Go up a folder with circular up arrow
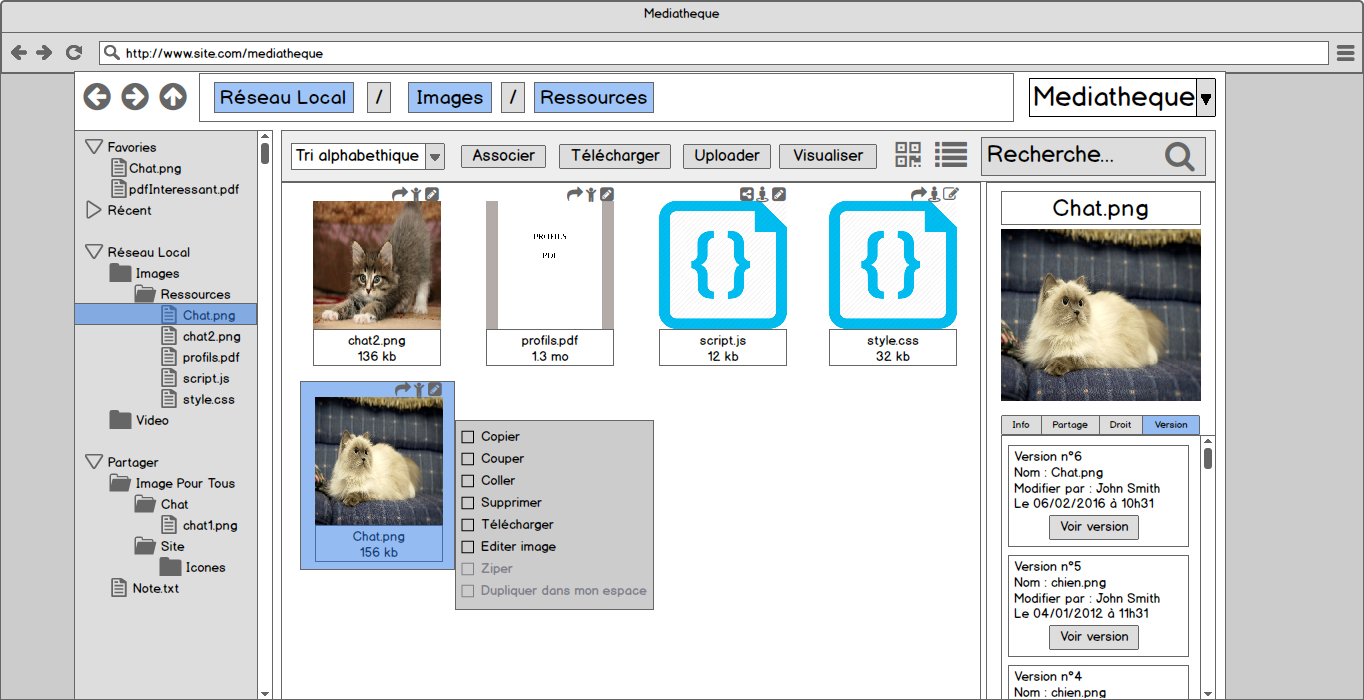 [173, 96]
